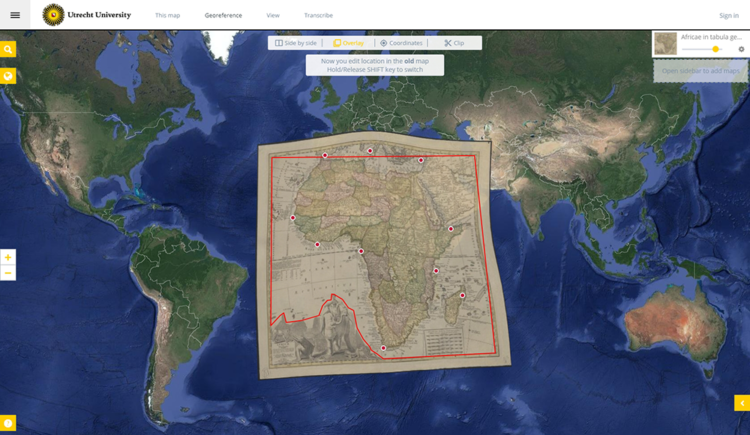Select control point in Gulf of Guinea bend
750x435 pixels.
pos(361,251)
